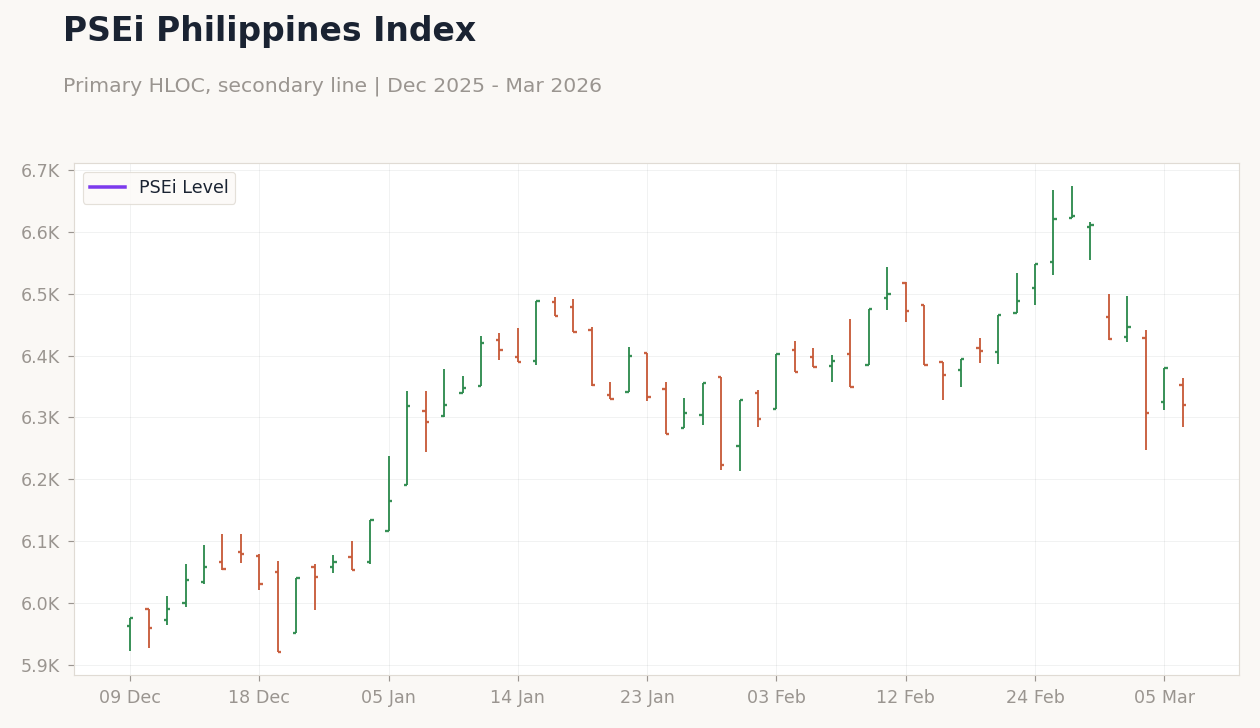This screenshot has width=1260, height=728.
Task: Click the PSEi Philippines Index chart title
Action: 269,31
